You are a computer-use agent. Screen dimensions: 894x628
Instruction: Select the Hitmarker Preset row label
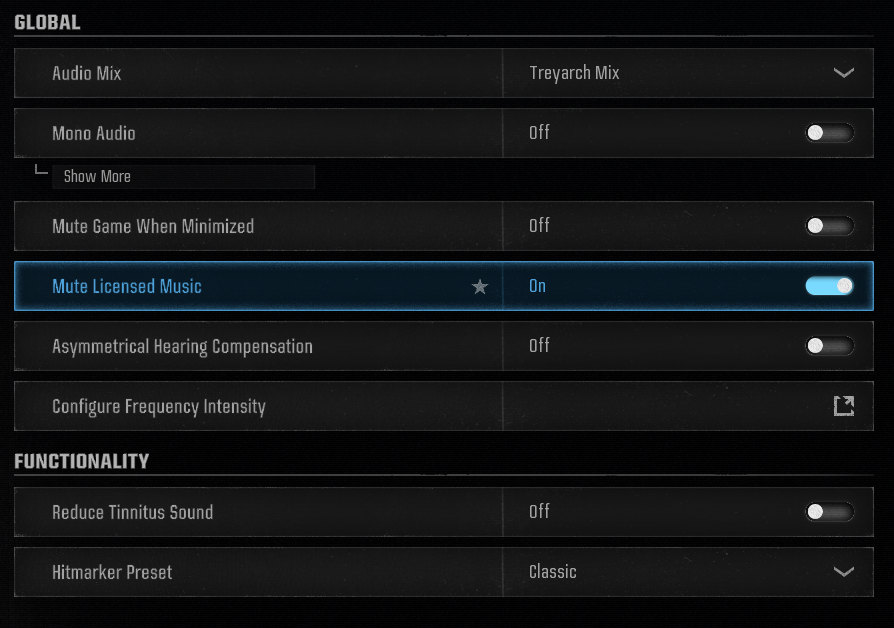pos(112,572)
